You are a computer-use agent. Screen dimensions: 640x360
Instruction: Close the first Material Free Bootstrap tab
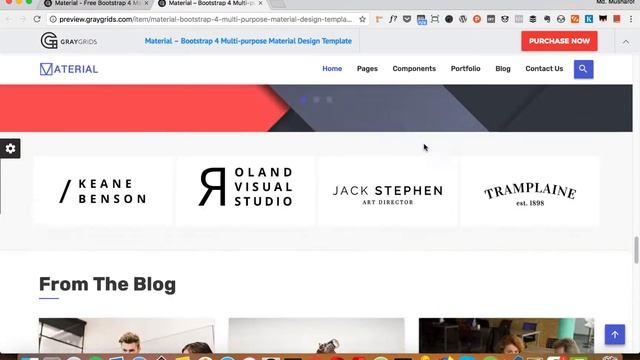point(147,3)
